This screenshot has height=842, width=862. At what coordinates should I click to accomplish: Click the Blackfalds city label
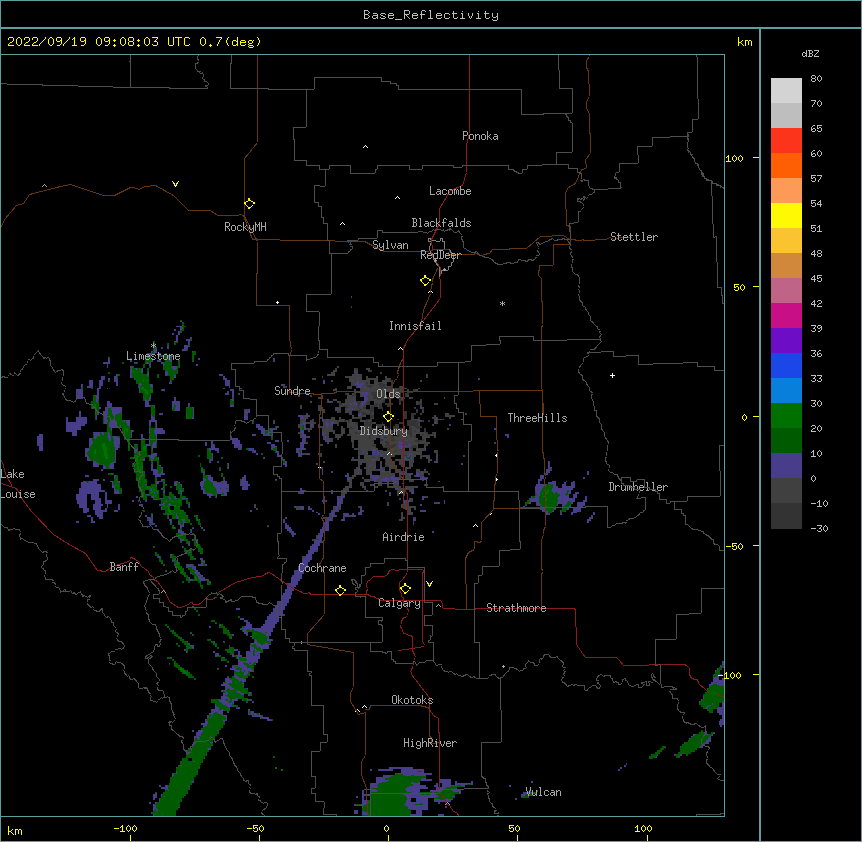[441, 223]
